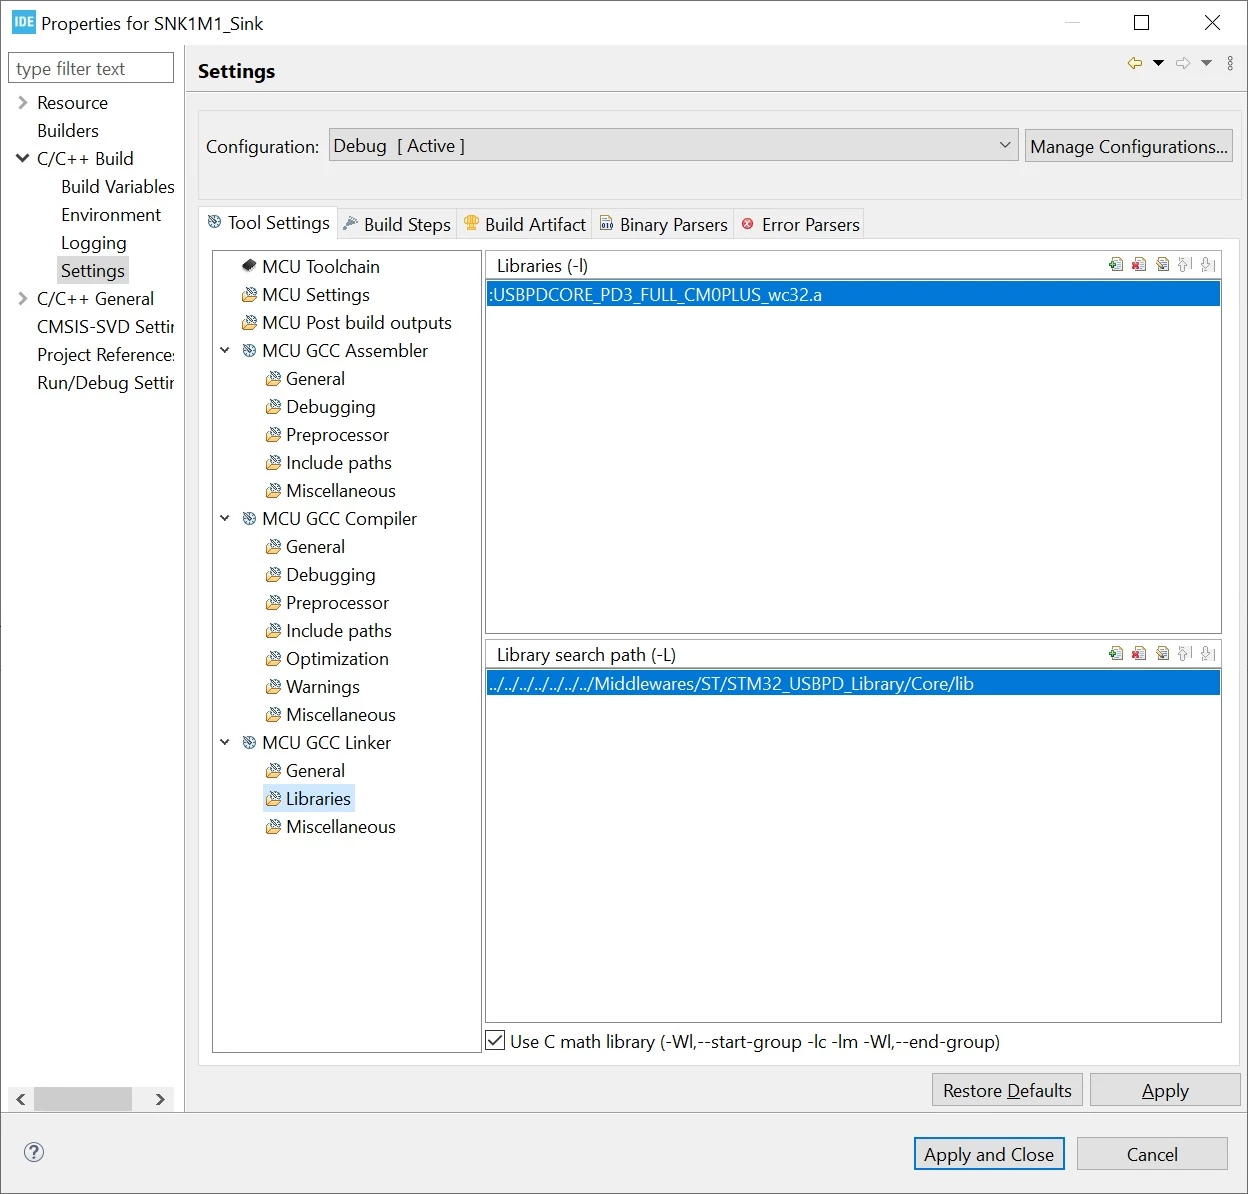Open the view menu three-dots icon
This screenshot has width=1249, height=1194.
click(1230, 63)
